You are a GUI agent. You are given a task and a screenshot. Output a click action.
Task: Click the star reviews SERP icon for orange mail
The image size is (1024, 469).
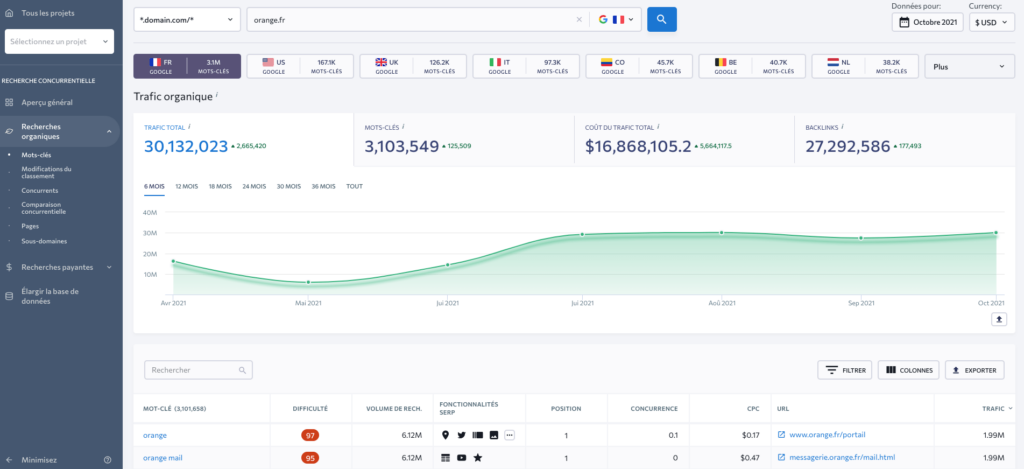point(477,458)
